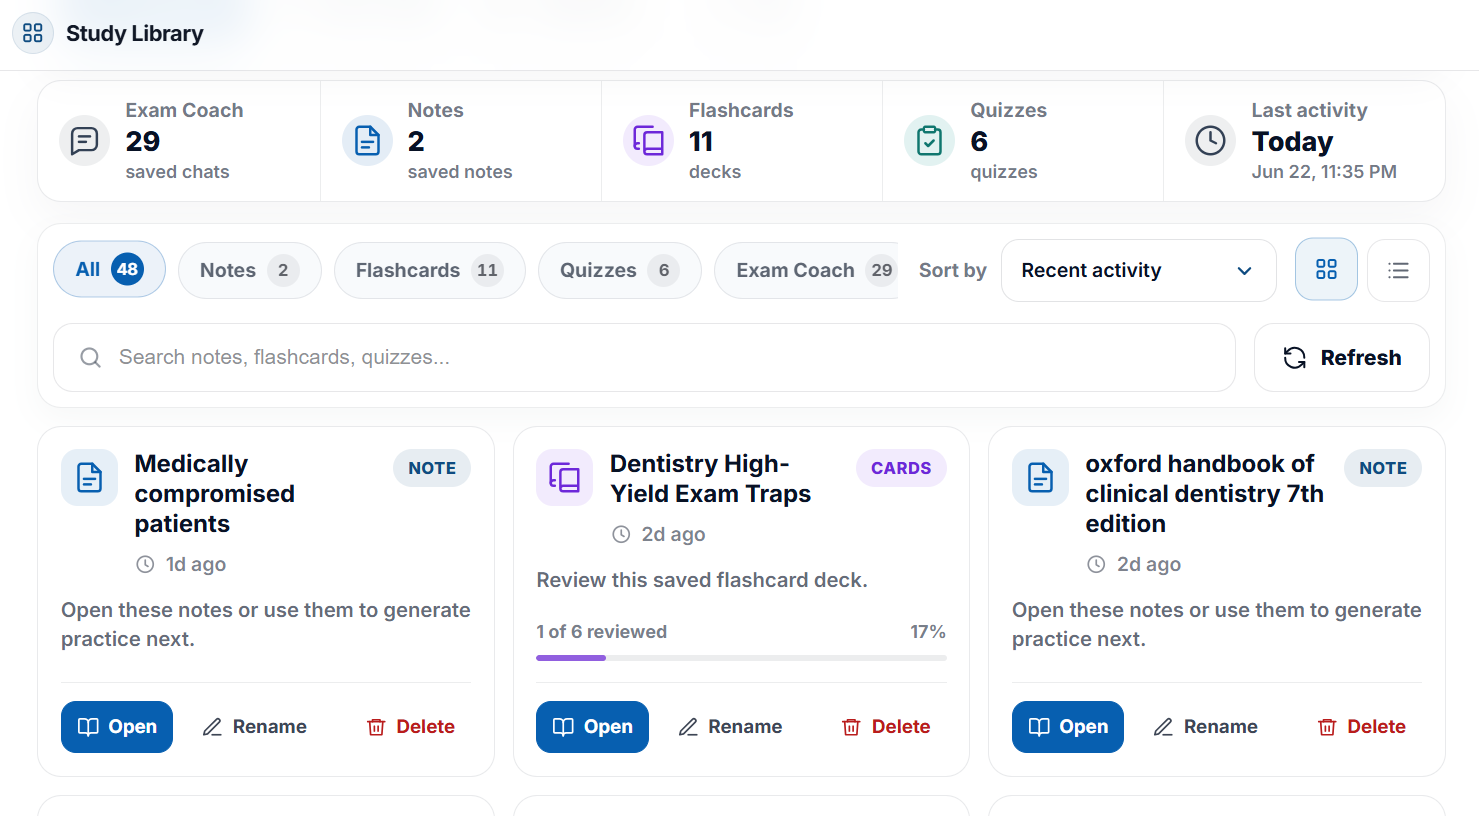Rename the Medically compromised patients note
Screen dimensions: 1479x816
(255, 727)
